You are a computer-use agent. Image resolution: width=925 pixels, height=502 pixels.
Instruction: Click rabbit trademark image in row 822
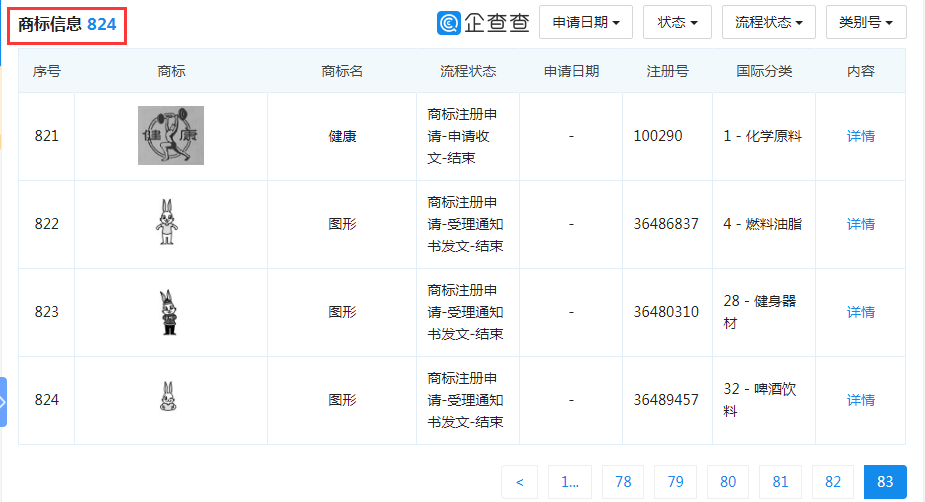(x=166, y=223)
